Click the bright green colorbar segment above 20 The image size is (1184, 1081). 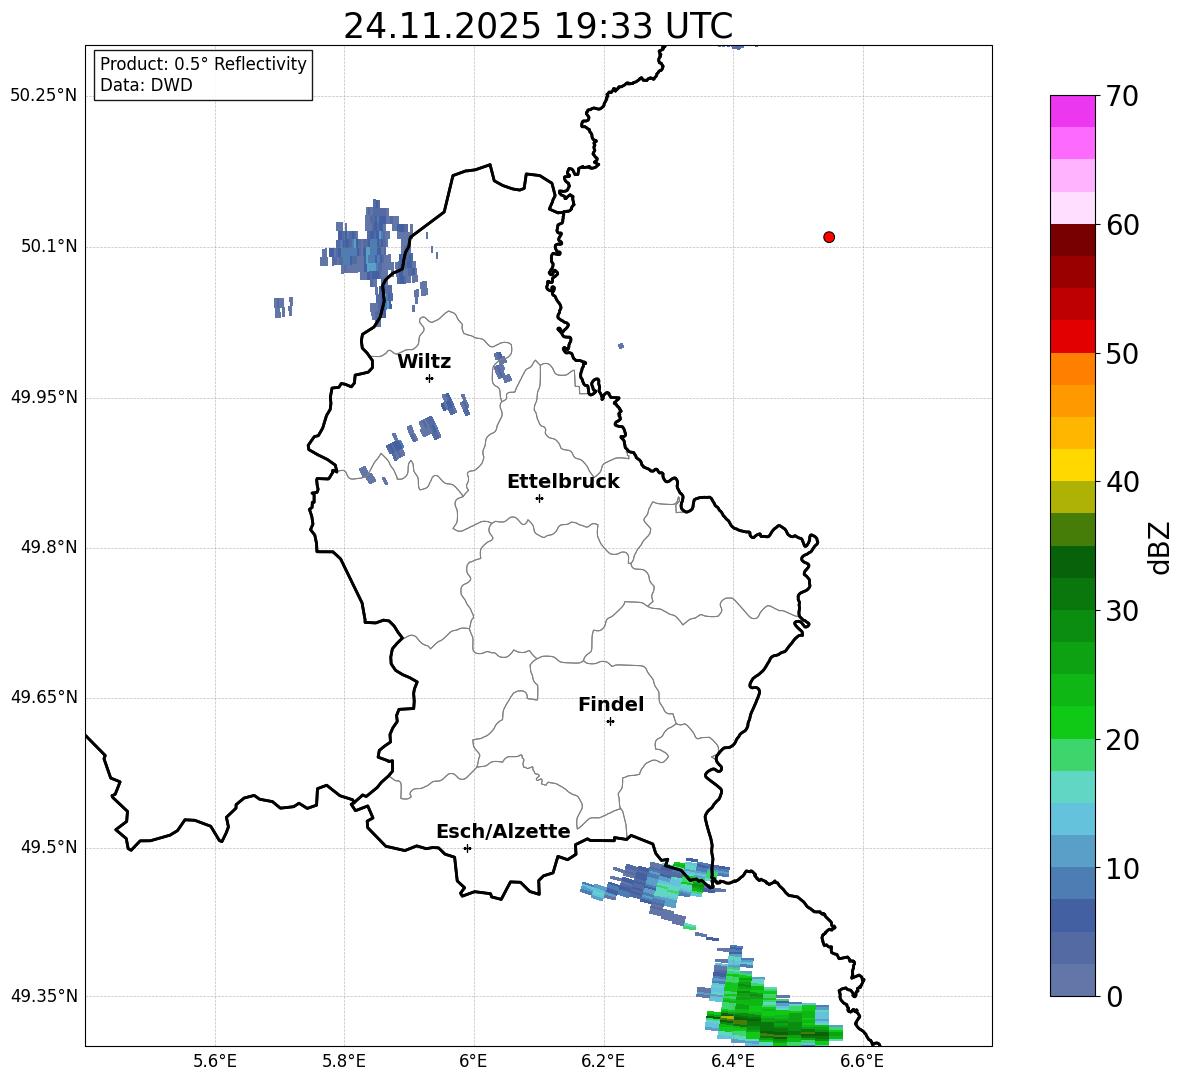[x=1072, y=722]
